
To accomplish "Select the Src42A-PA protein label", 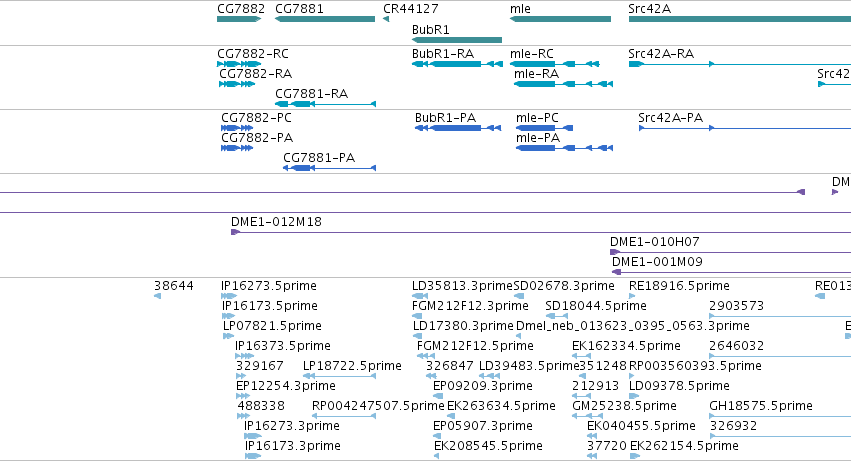I will pos(670,118).
